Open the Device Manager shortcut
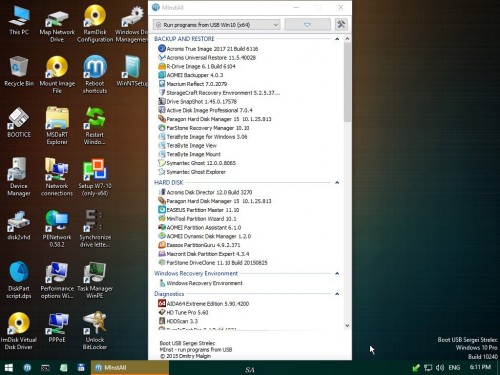 [19, 177]
